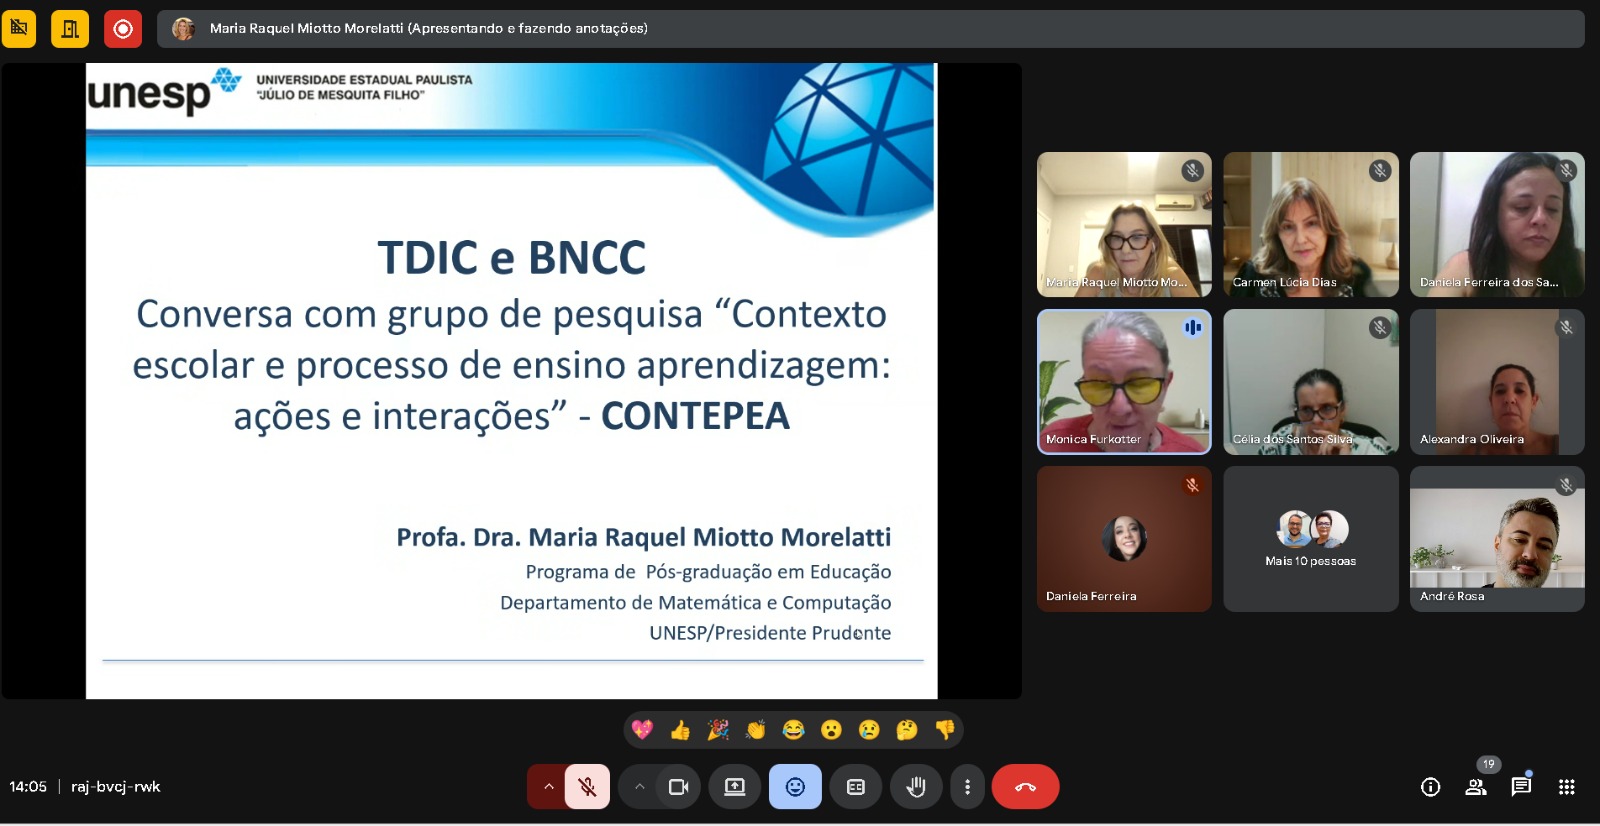Open the three-dot more options menu
The width and height of the screenshot is (1600, 826).
pos(967,787)
